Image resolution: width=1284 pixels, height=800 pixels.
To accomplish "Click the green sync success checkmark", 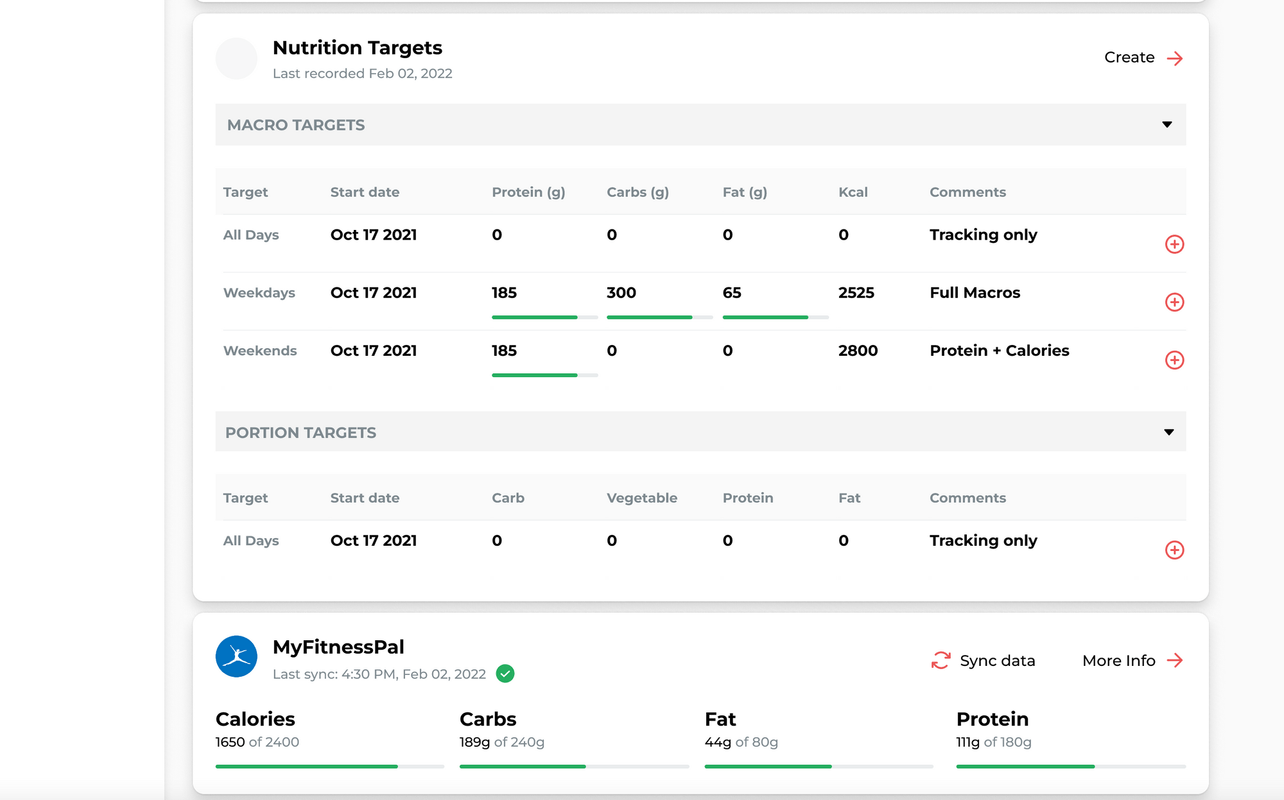I will (506, 674).
